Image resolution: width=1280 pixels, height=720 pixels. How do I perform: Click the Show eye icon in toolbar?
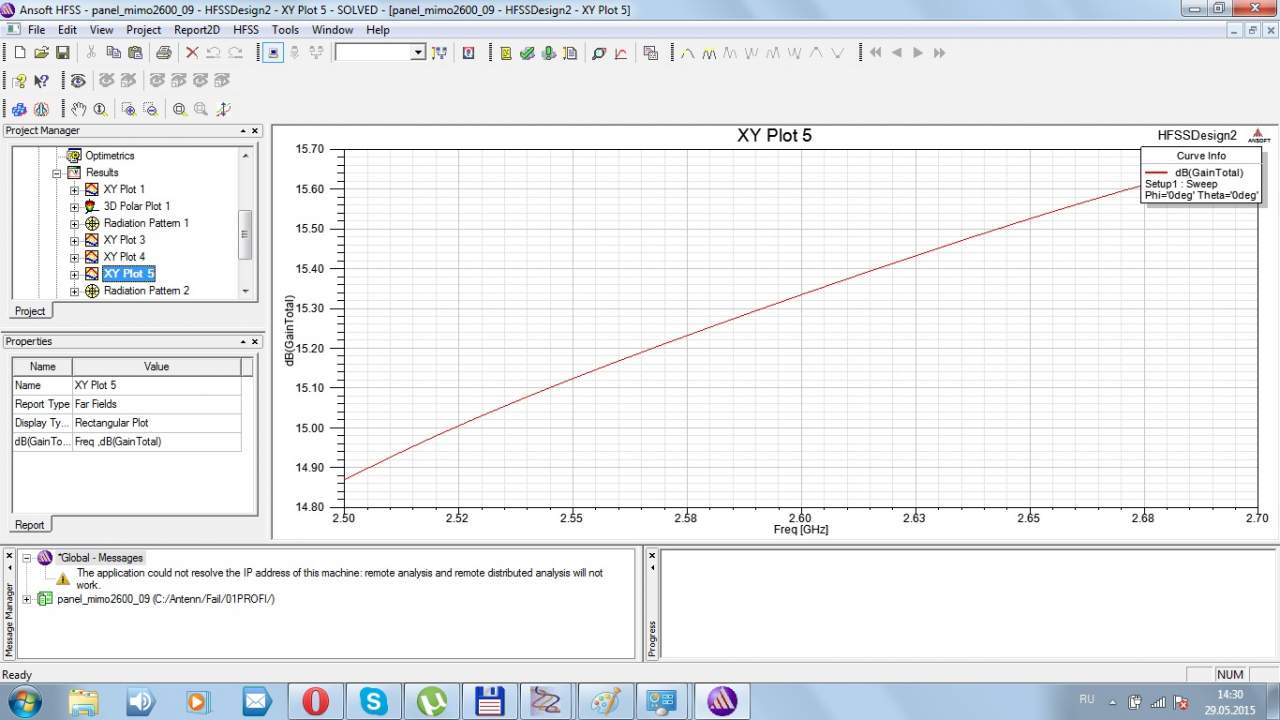click(x=77, y=81)
